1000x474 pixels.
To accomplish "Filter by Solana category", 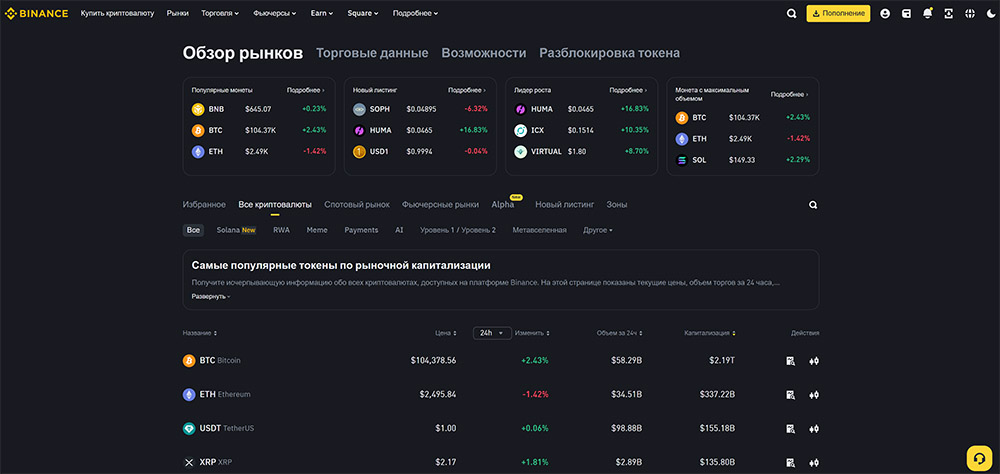I will tap(236, 230).
